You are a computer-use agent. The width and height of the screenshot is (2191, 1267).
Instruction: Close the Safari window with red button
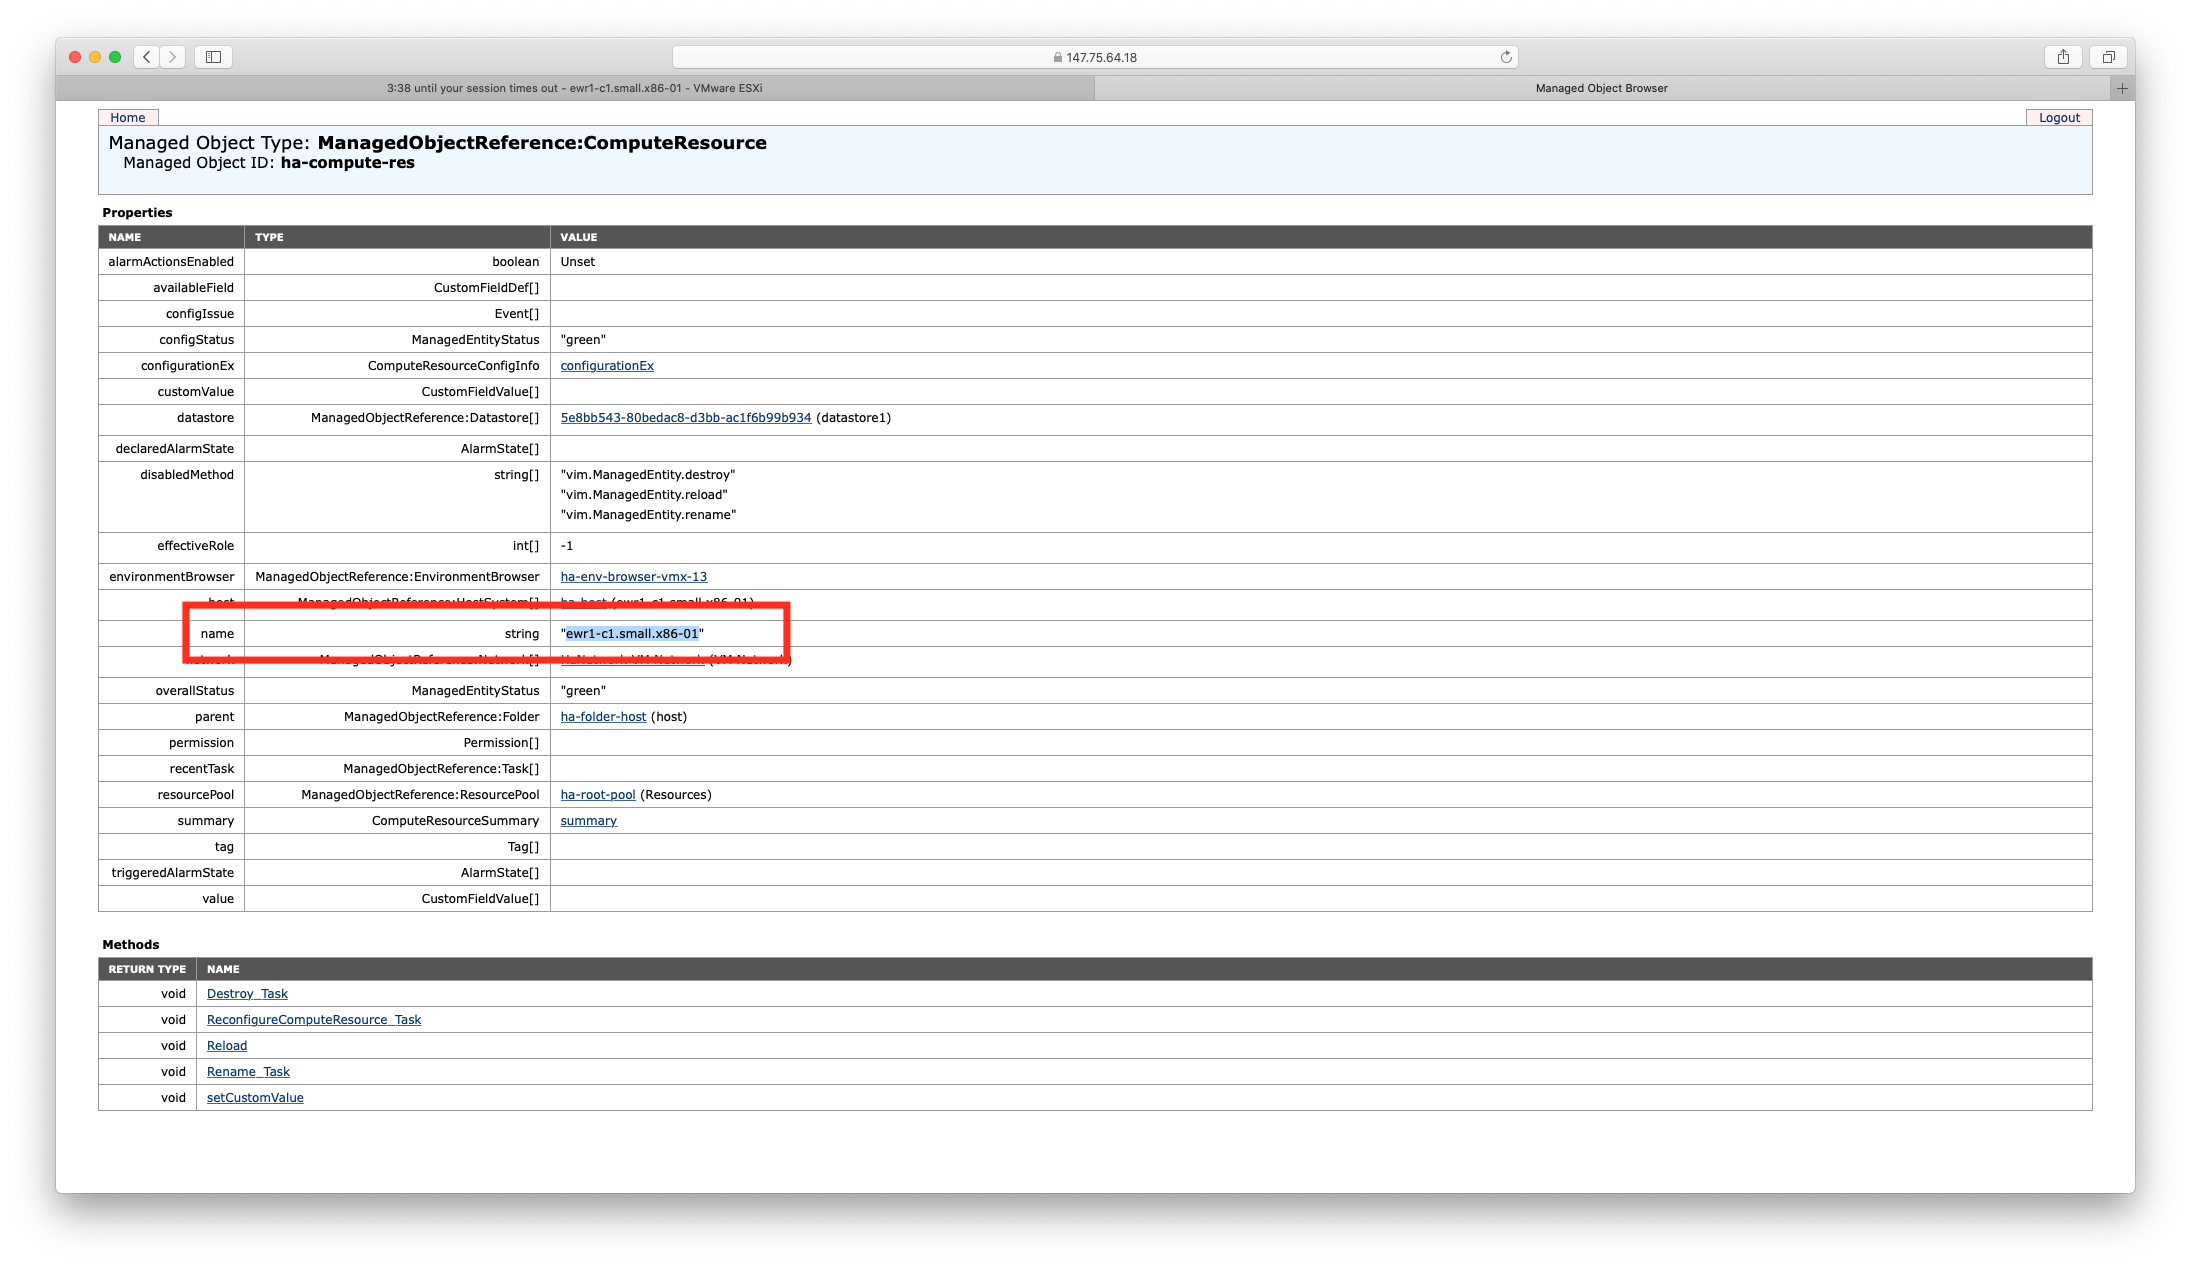coord(75,57)
